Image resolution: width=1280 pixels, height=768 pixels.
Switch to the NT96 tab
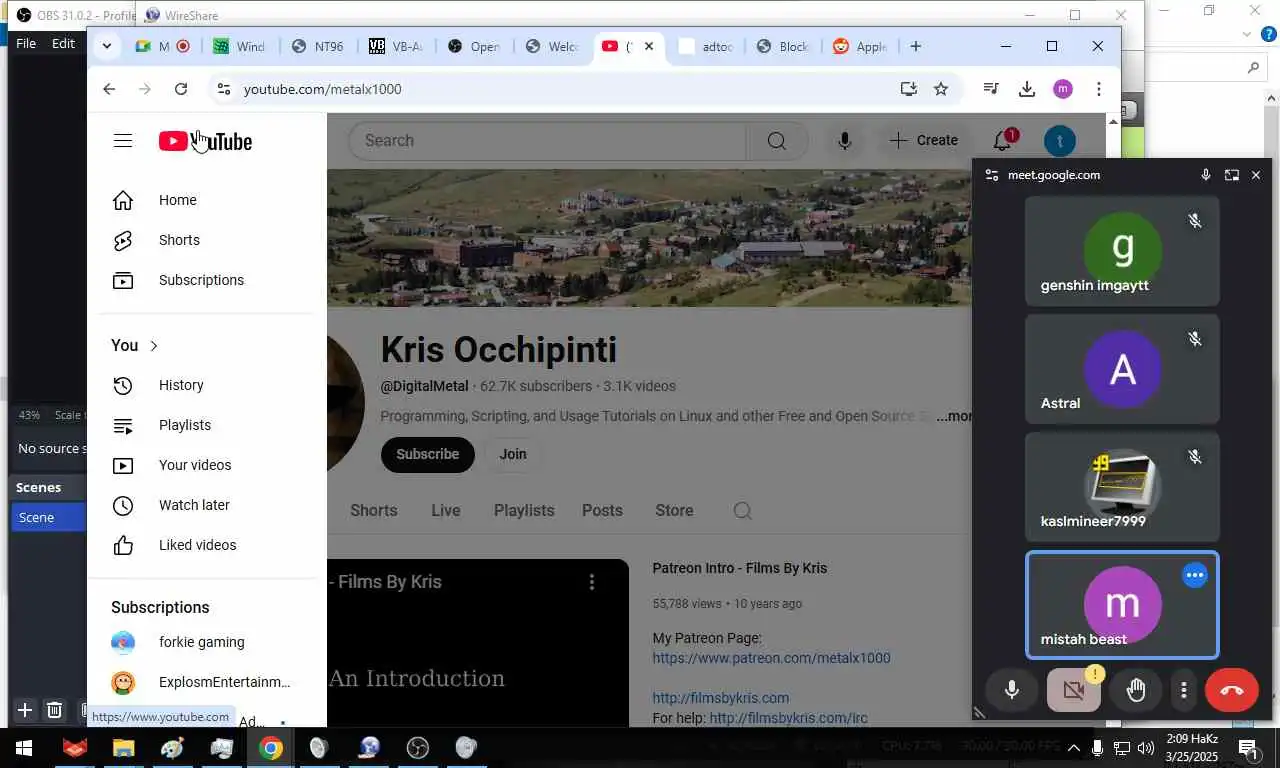(319, 46)
